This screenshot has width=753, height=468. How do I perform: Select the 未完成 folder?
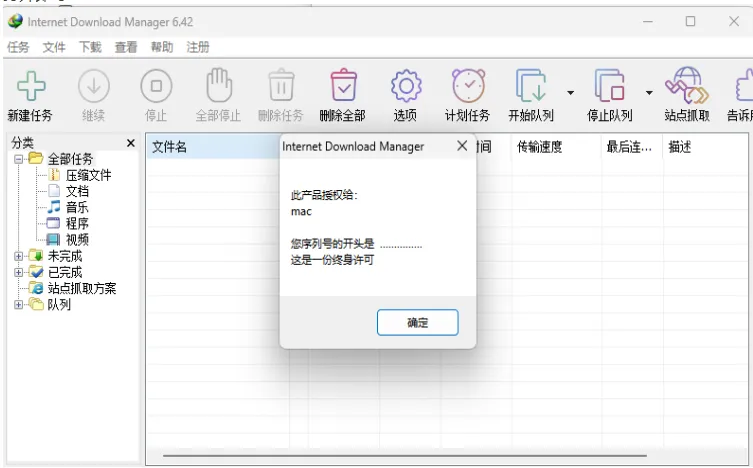coord(65,256)
